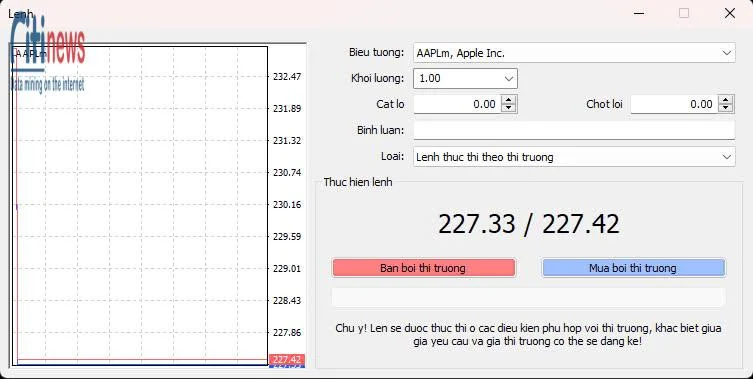Image resolution: width=753 pixels, height=379 pixels.
Task: Decrease the Cat lo value with the down arrow
Action: pos(509,108)
